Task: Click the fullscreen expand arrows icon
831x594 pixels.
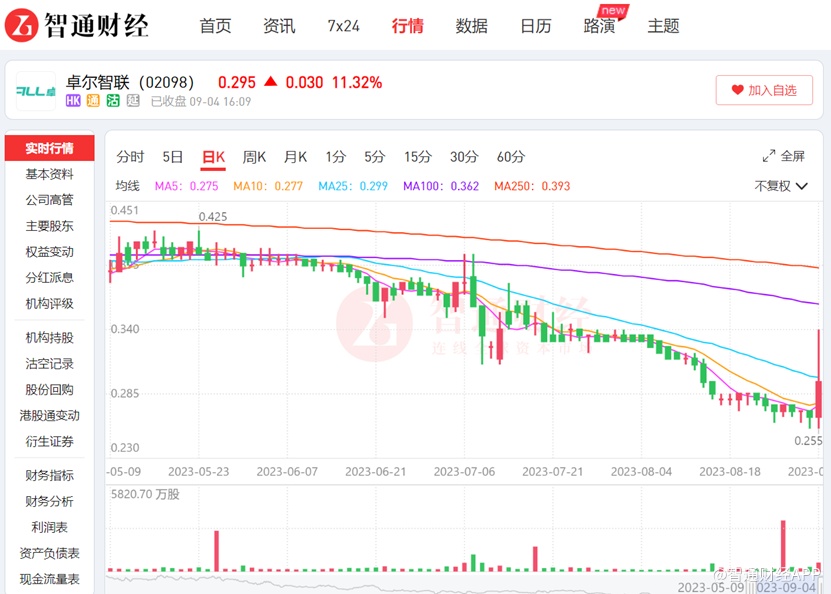Action: pyautogui.click(x=768, y=156)
